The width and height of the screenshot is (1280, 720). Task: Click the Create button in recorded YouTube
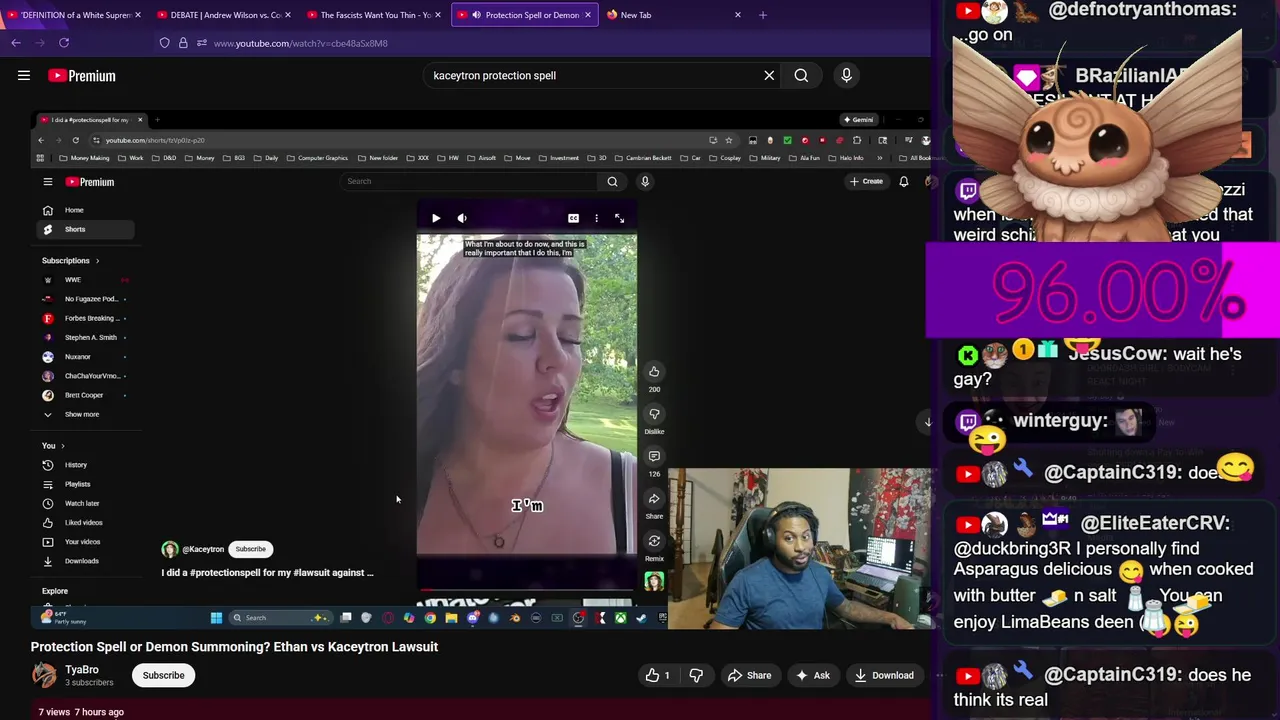pyautogui.click(x=866, y=181)
